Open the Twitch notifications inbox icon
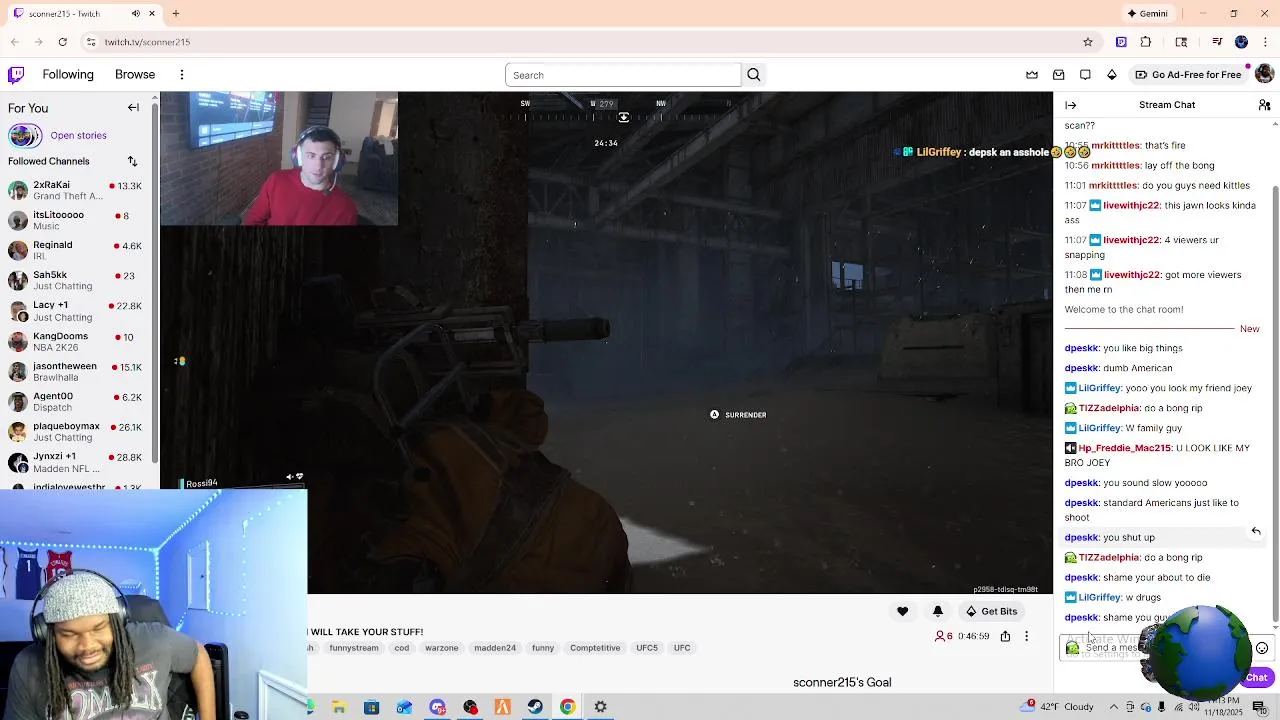Image resolution: width=1280 pixels, height=720 pixels. 1058,75
